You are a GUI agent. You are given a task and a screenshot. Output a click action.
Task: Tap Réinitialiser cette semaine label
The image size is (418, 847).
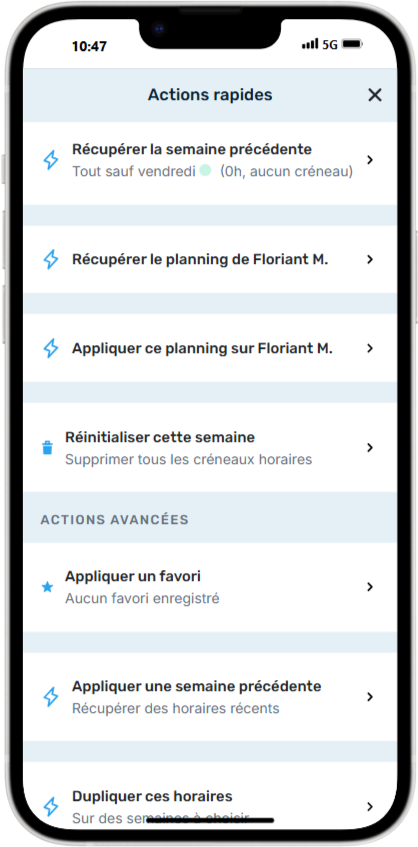(160, 437)
